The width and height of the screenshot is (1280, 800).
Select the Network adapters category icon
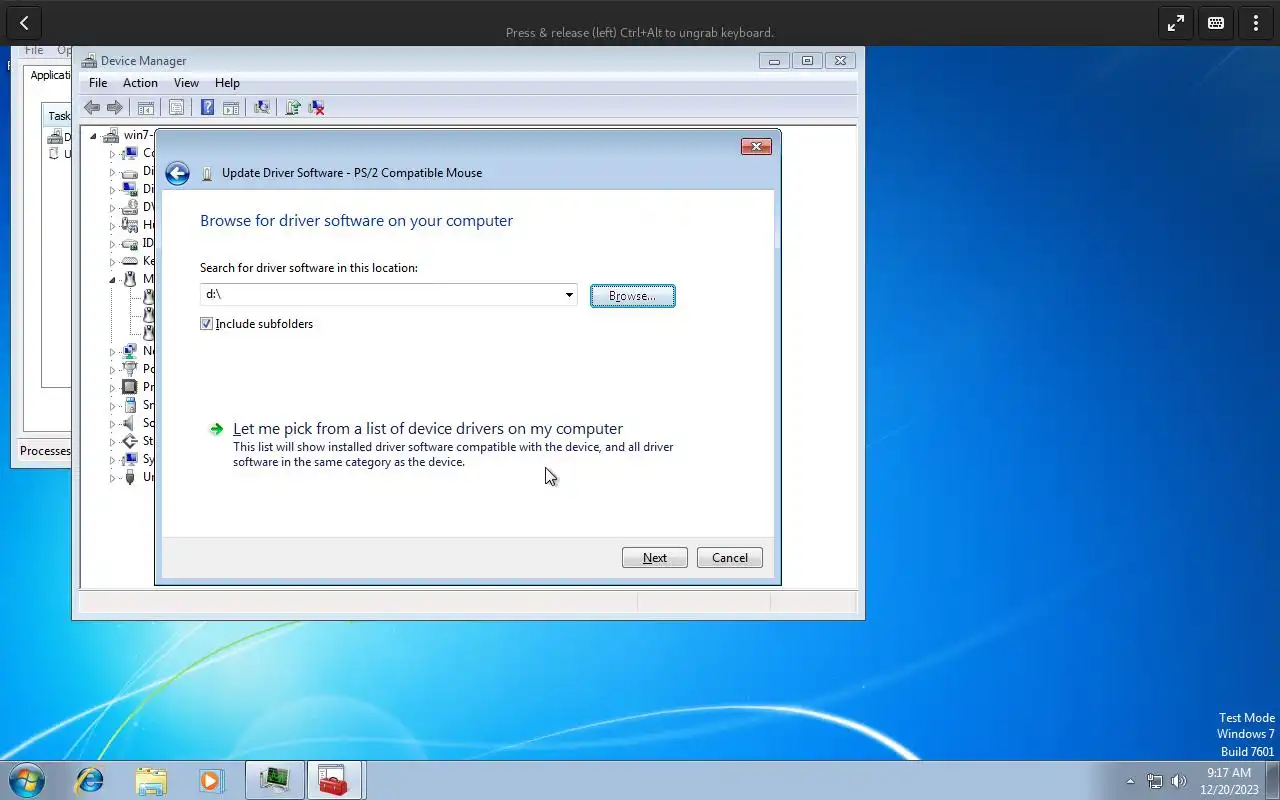coord(129,351)
